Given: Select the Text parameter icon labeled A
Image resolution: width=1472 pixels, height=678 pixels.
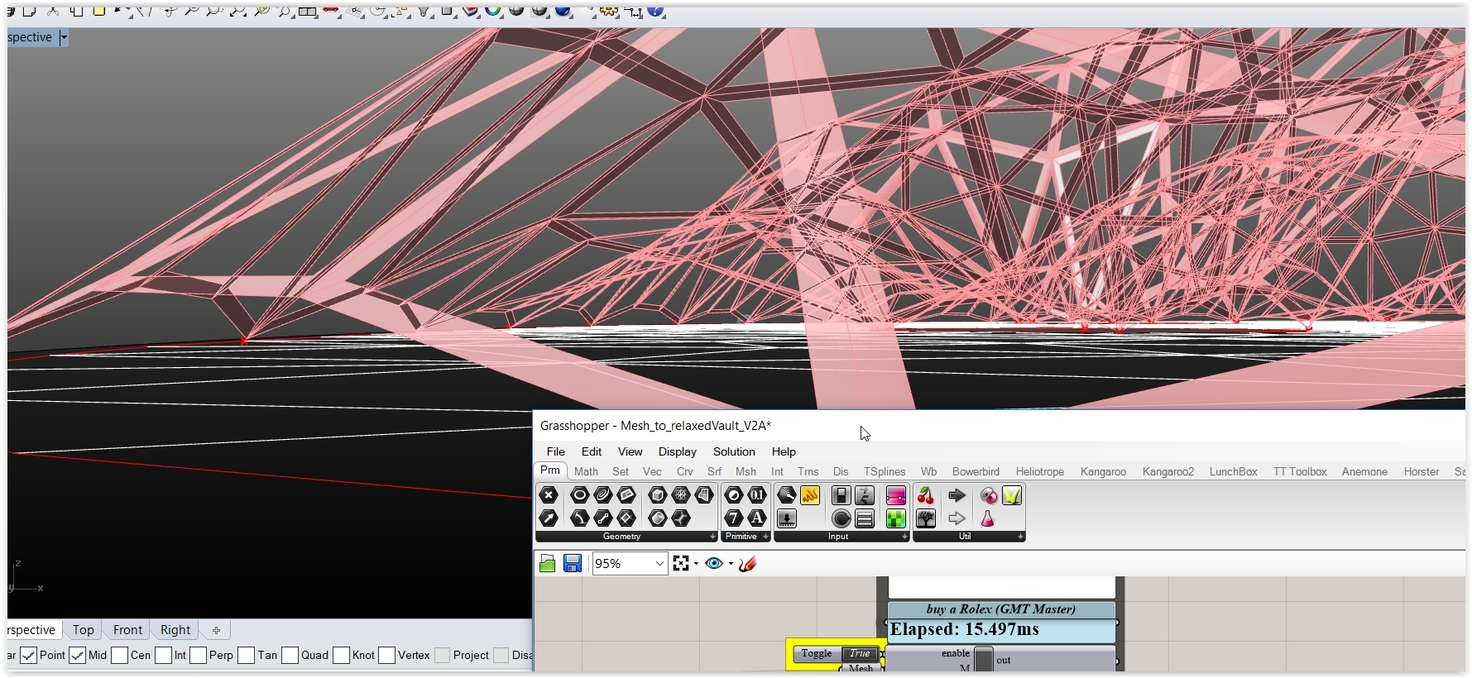Looking at the screenshot, I should [x=757, y=518].
